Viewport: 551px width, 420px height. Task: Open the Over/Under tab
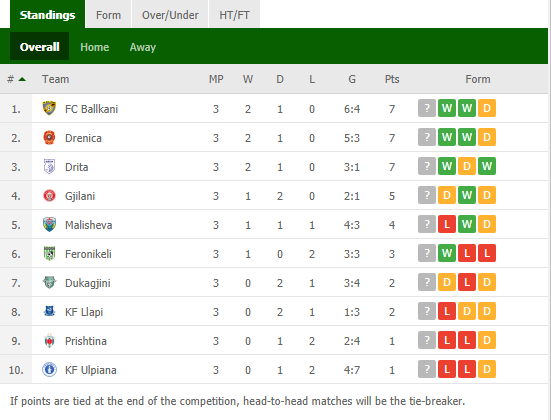[170, 14]
